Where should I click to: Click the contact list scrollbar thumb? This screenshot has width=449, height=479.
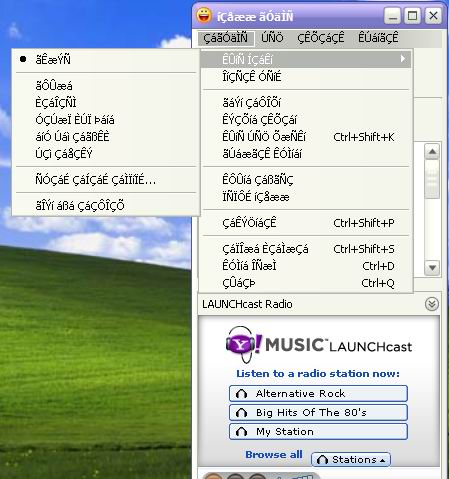coord(432,179)
